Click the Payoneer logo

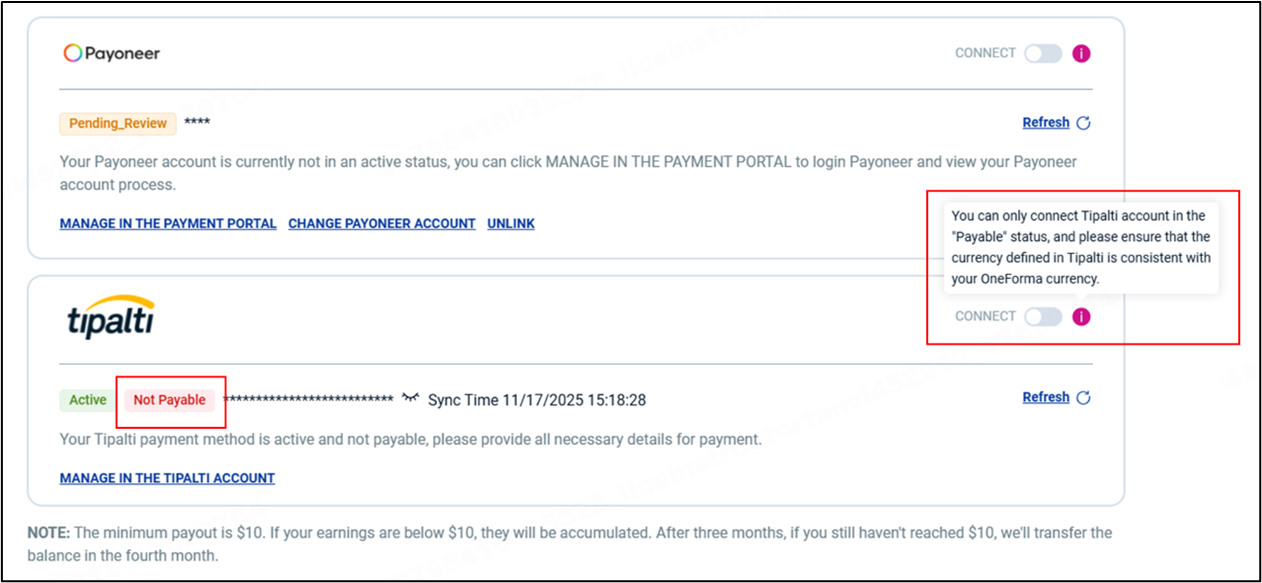pos(111,53)
